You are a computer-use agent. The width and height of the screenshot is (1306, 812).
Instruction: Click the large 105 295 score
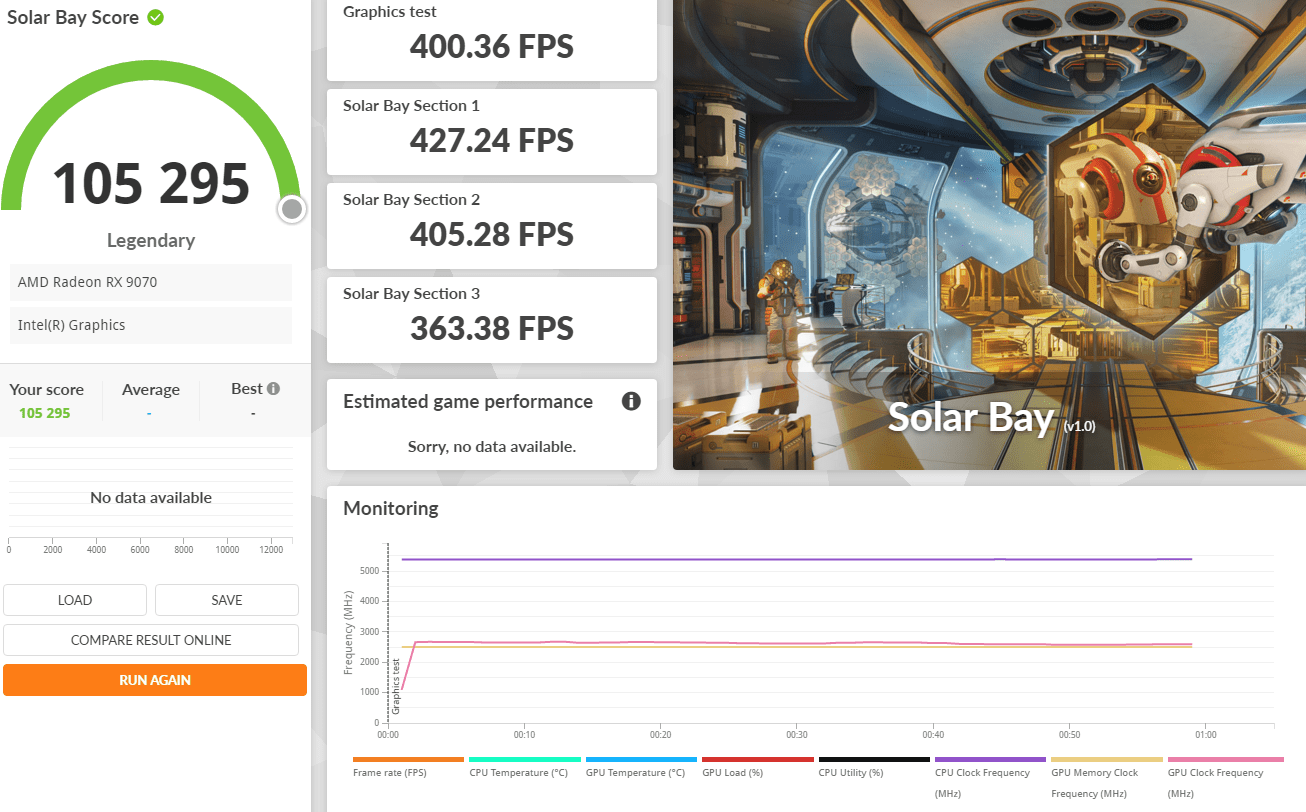pos(151,183)
